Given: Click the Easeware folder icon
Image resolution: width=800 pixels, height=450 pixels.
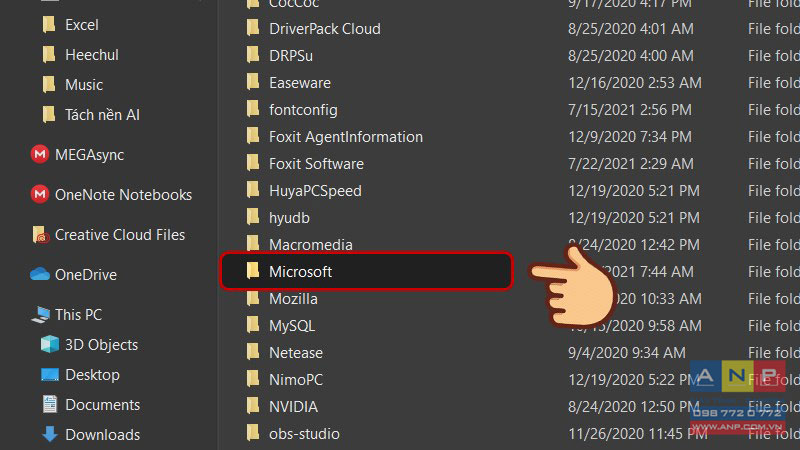Looking at the screenshot, I should pos(253,82).
